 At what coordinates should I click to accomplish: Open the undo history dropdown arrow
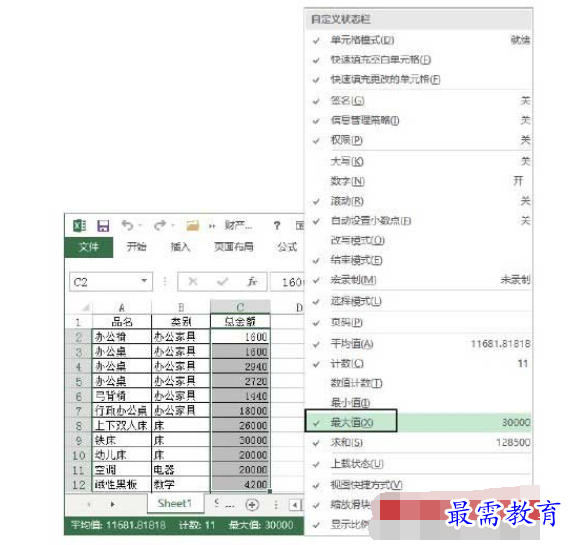pos(140,226)
